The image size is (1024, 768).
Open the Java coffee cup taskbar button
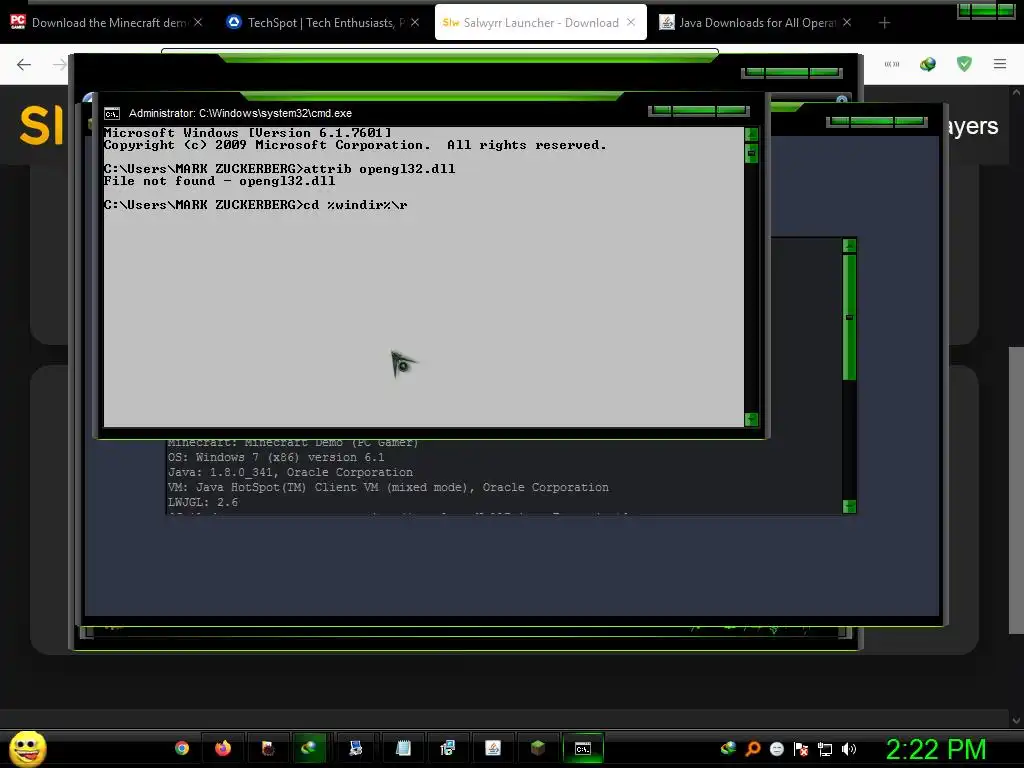pyautogui.click(x=493, y=748)
